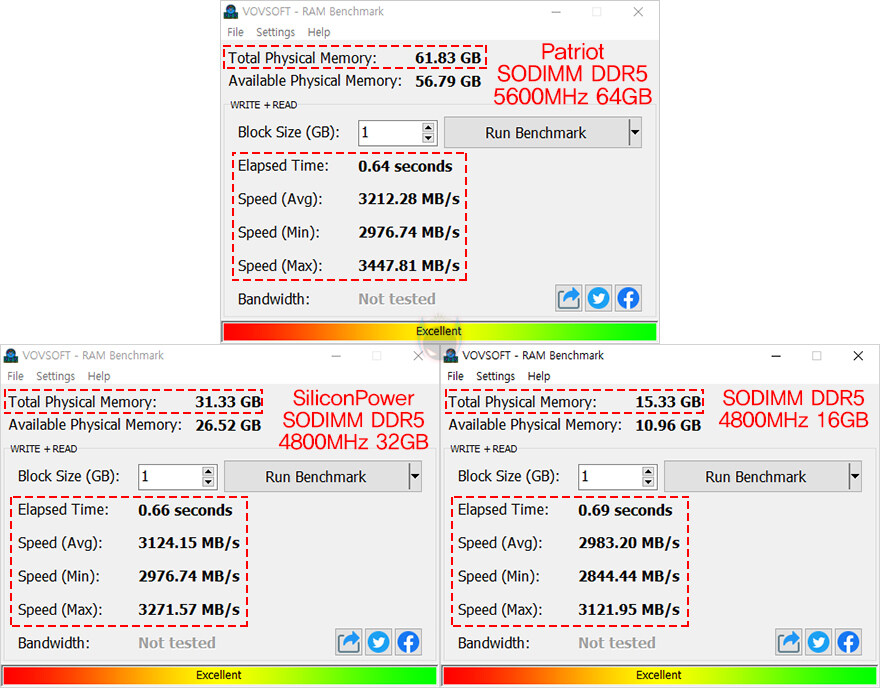Click the Excellent gradient progress bar
Viewport: 880px width, 688px height.
440,331
